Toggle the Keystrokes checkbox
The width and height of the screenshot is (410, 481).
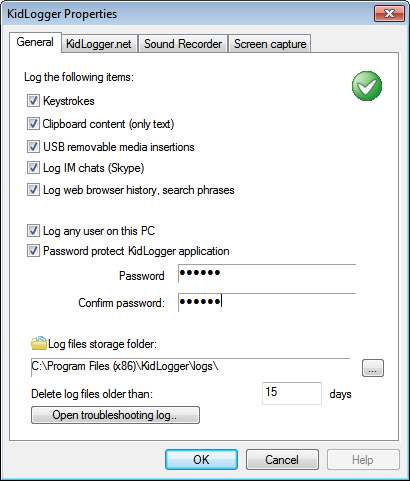(x=33, y=101)
